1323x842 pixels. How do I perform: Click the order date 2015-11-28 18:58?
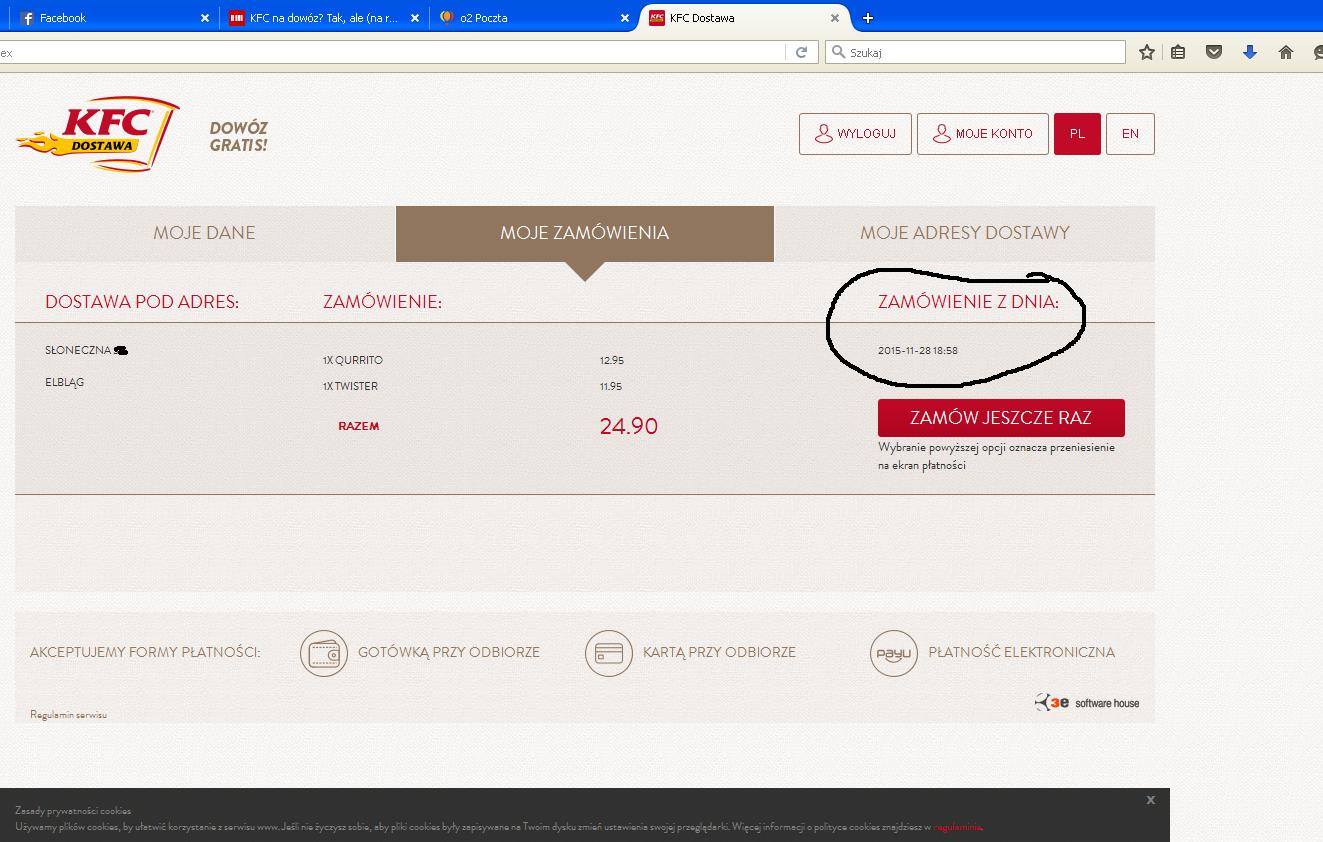click(918, 350)
